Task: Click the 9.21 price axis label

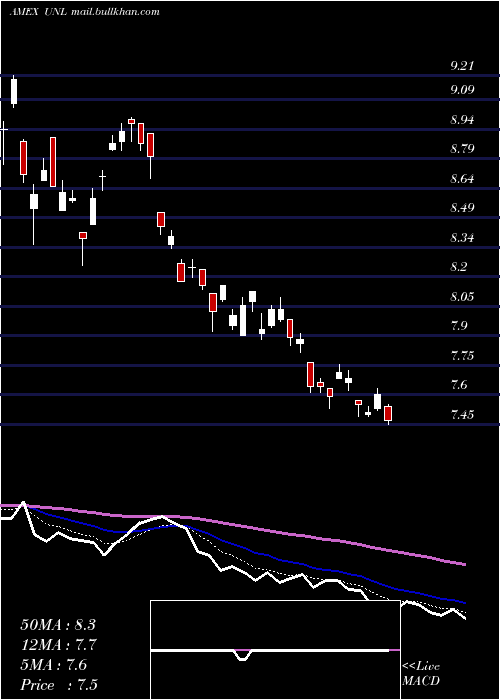Action: pos(462,66)
